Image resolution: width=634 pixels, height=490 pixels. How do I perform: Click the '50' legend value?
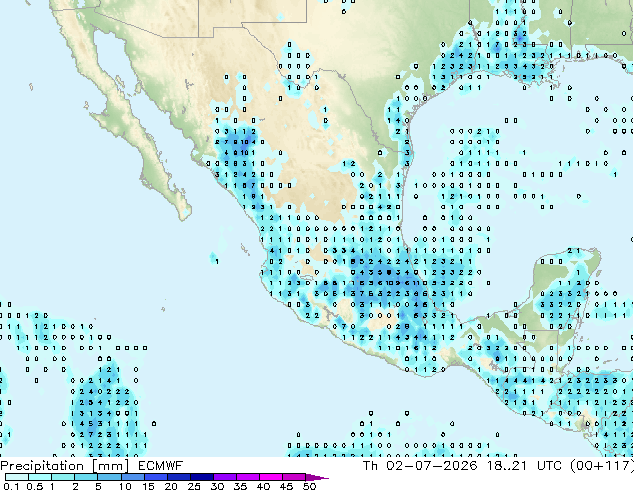point(309,486)
